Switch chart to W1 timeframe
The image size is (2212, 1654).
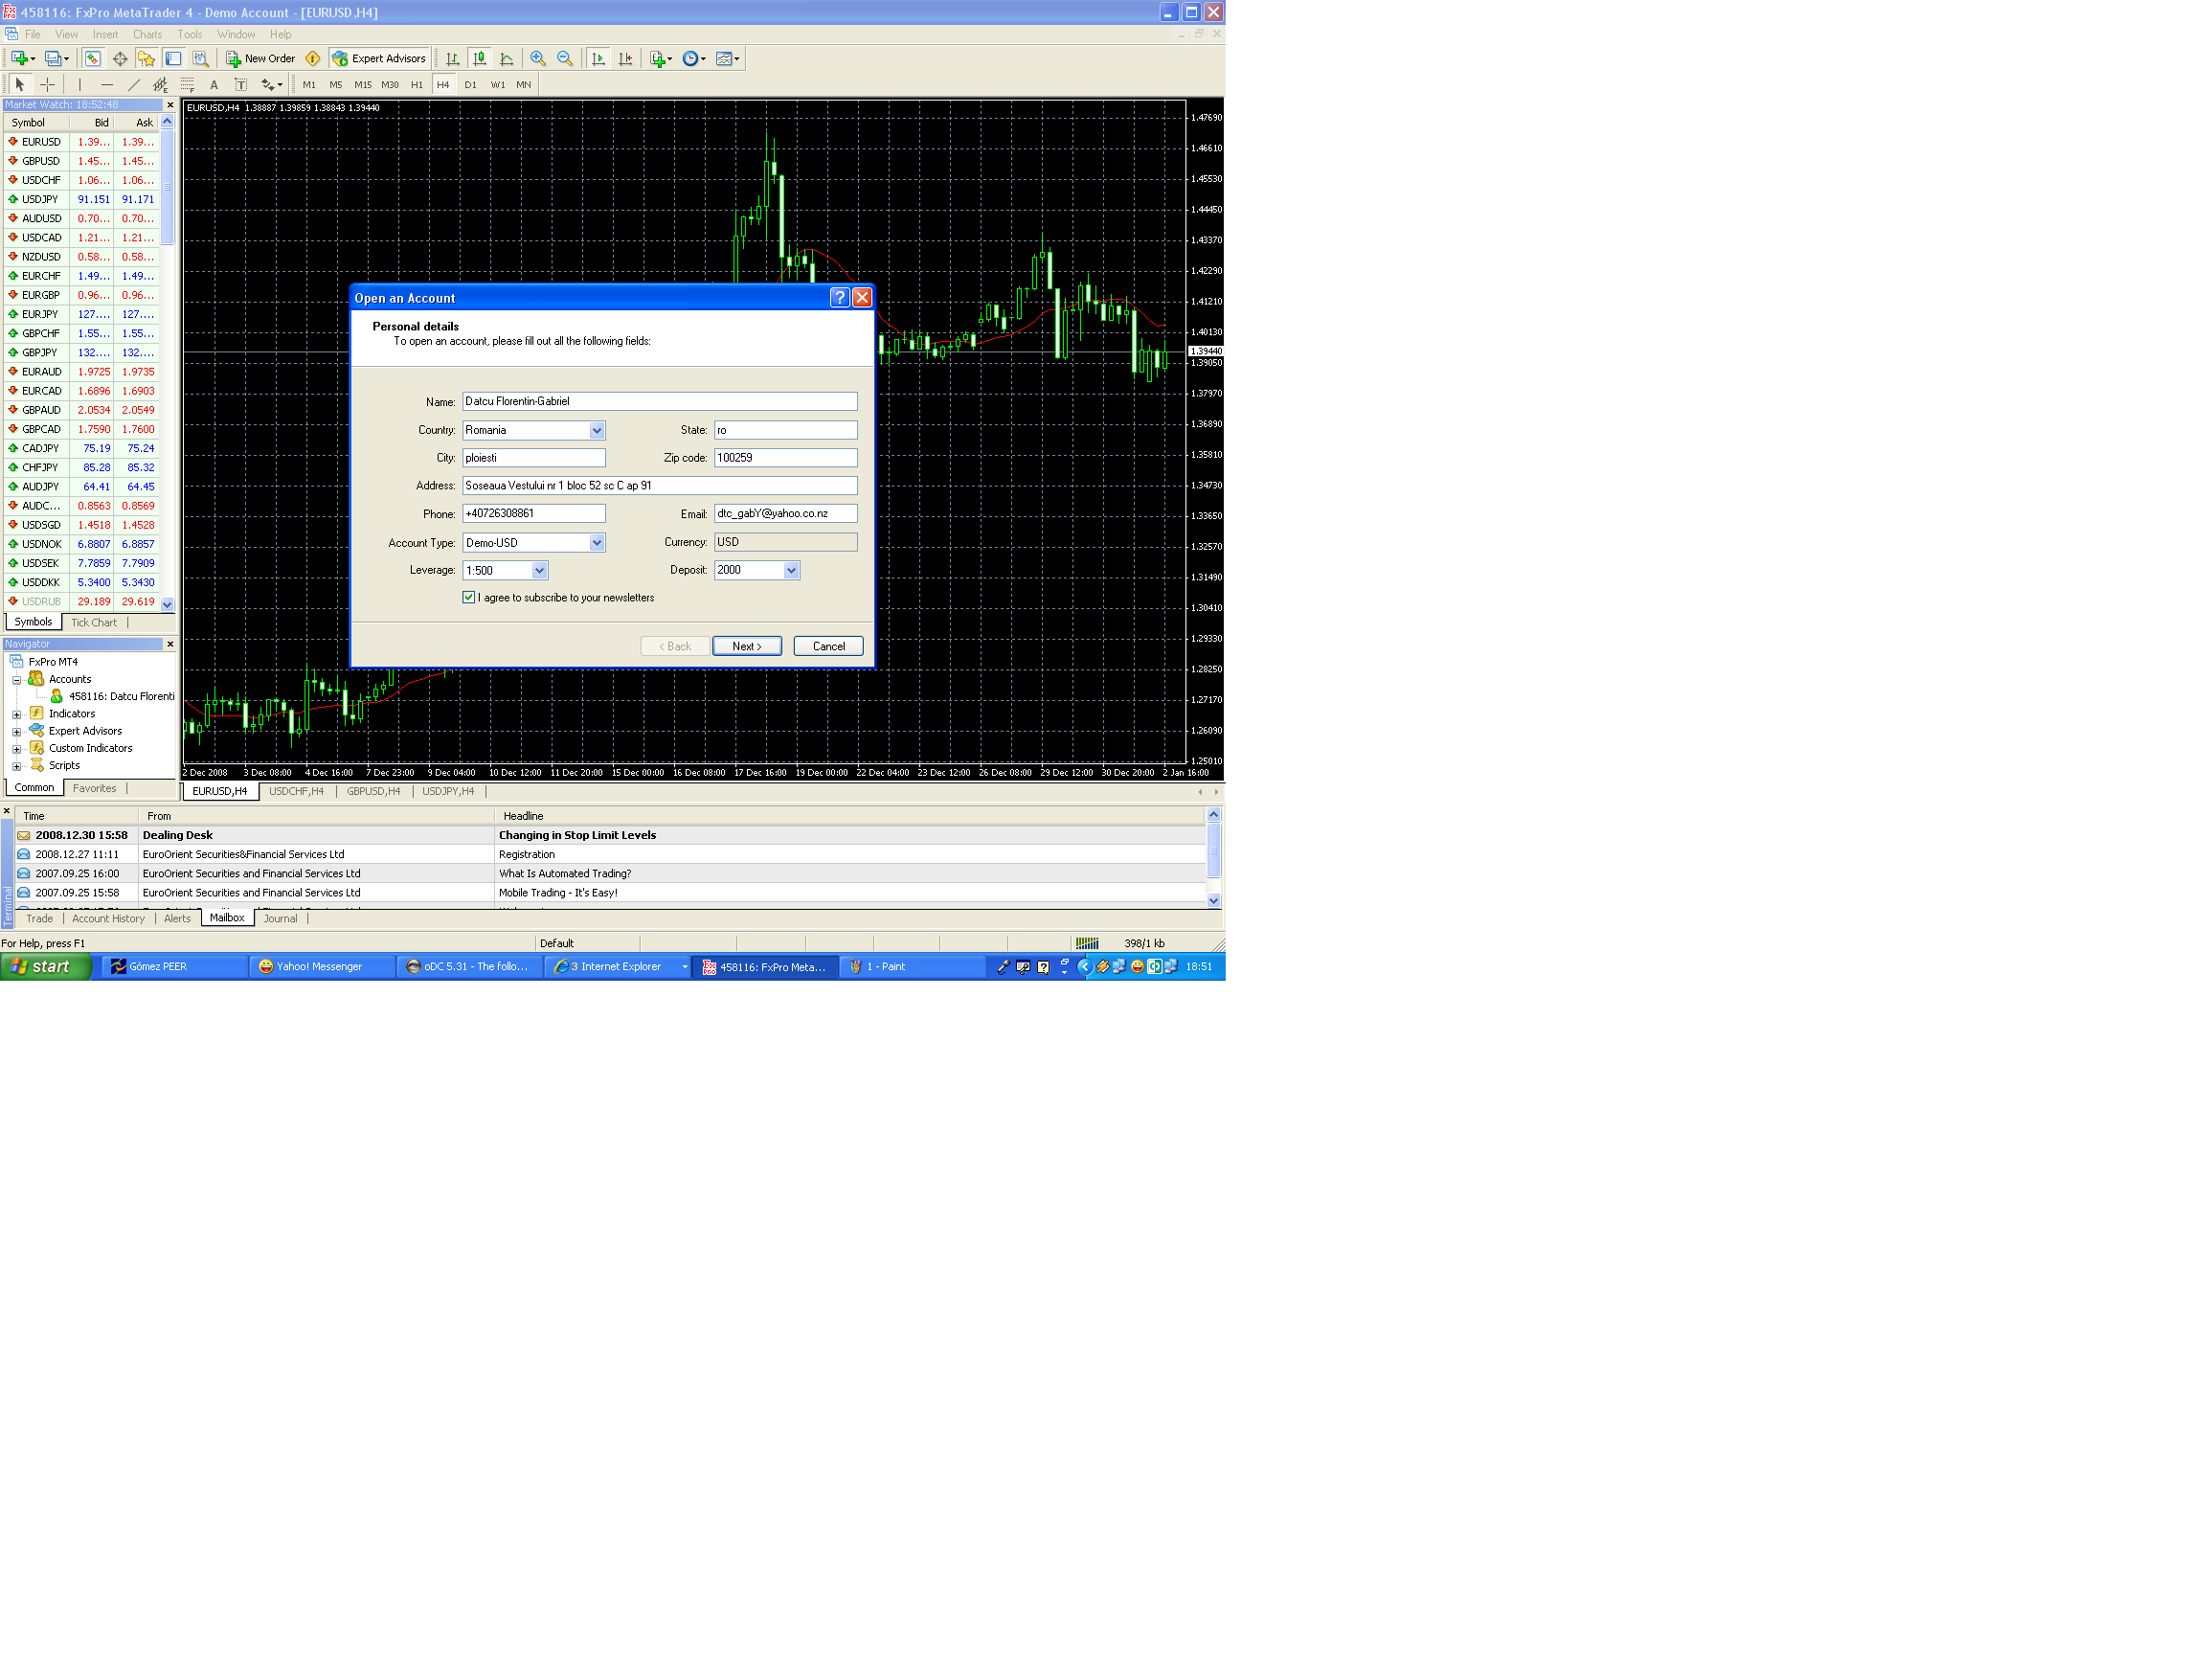(498, 85)
